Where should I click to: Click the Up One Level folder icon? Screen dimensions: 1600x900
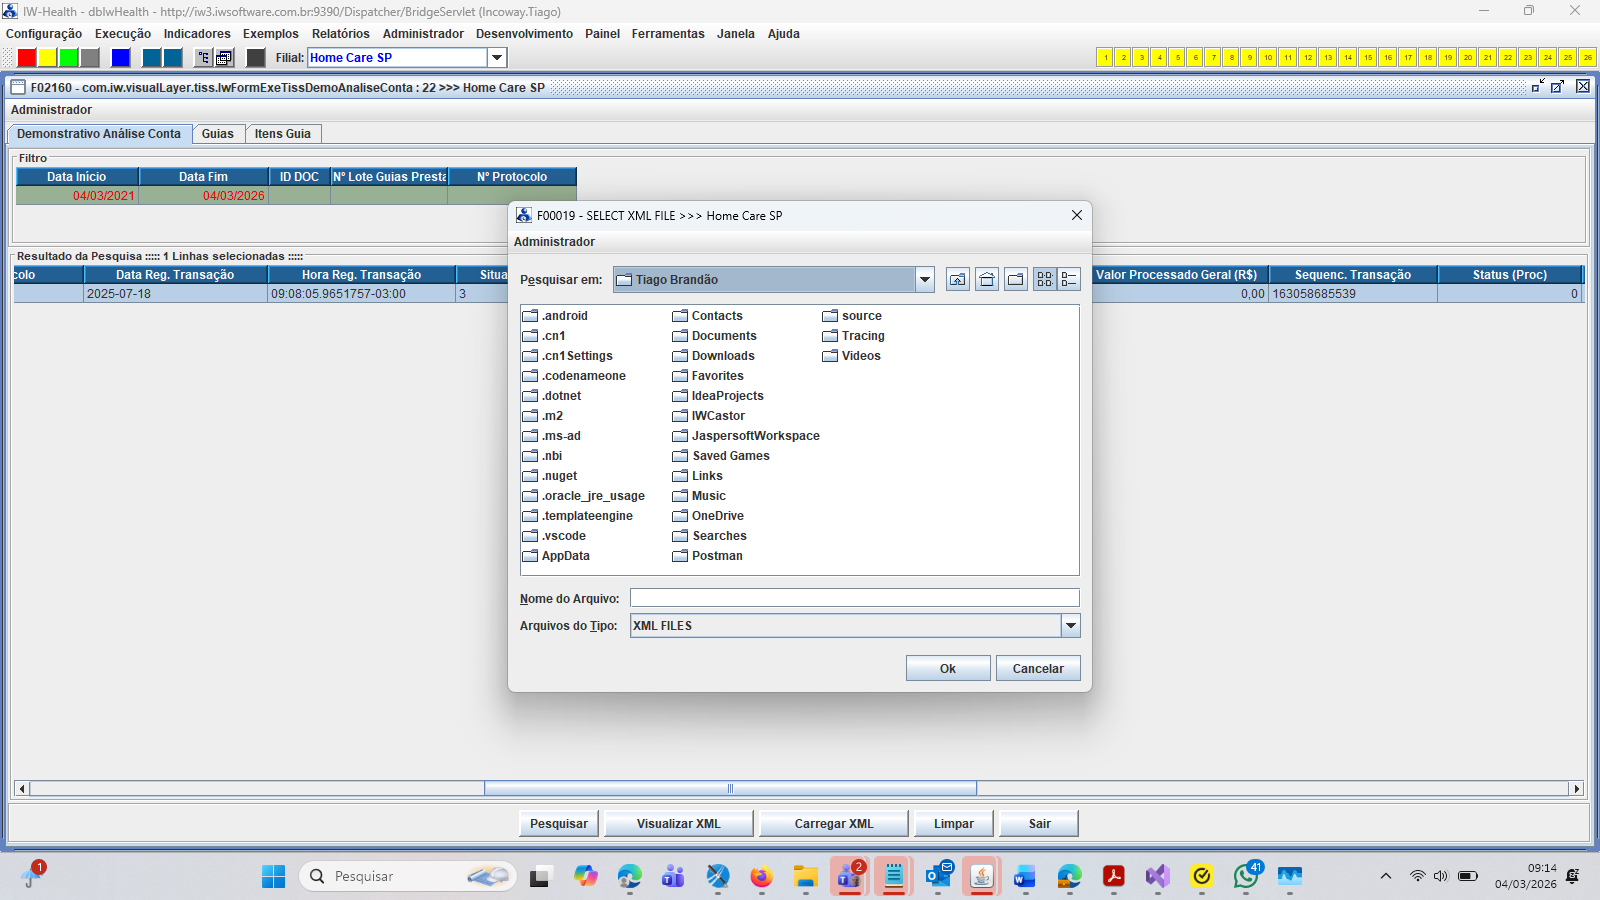(x=957, y=280)
